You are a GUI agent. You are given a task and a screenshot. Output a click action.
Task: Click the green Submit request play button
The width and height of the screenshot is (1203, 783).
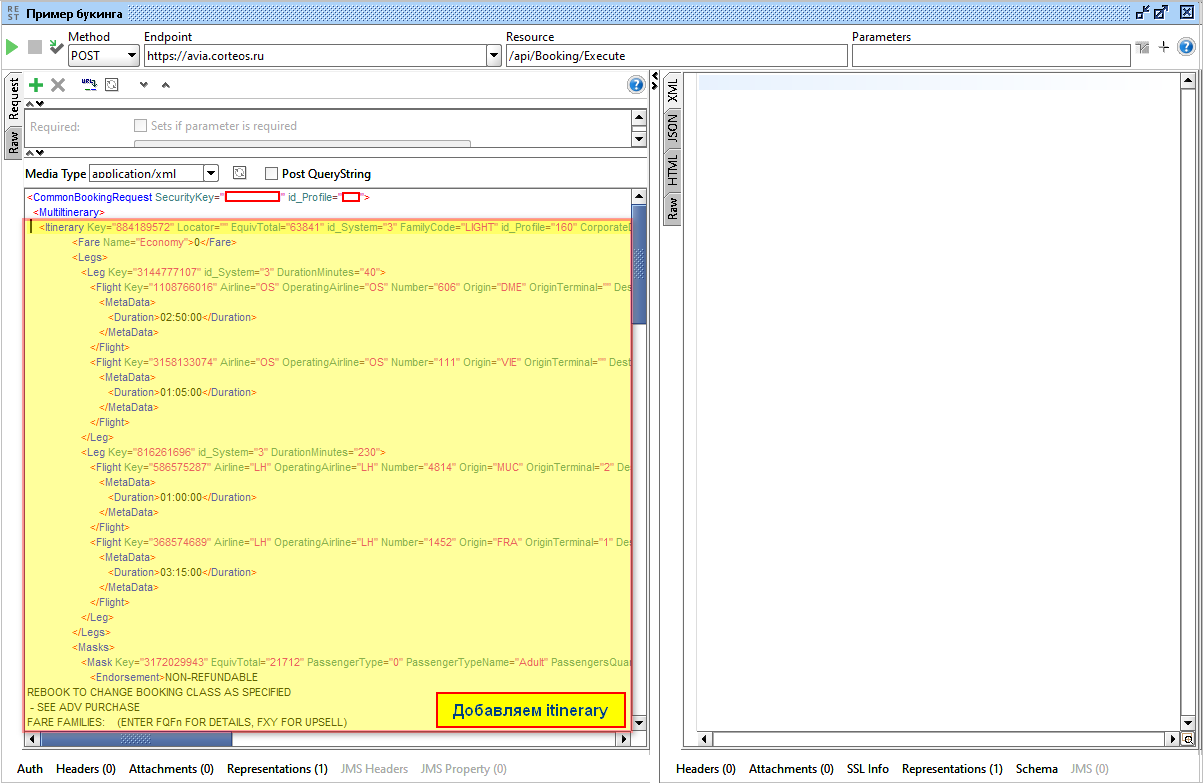coord(12,47)
